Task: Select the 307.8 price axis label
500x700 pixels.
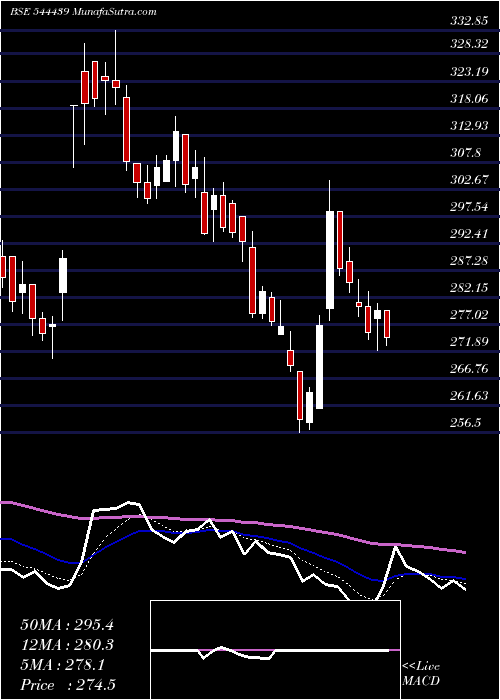Action: coord(467,153)
